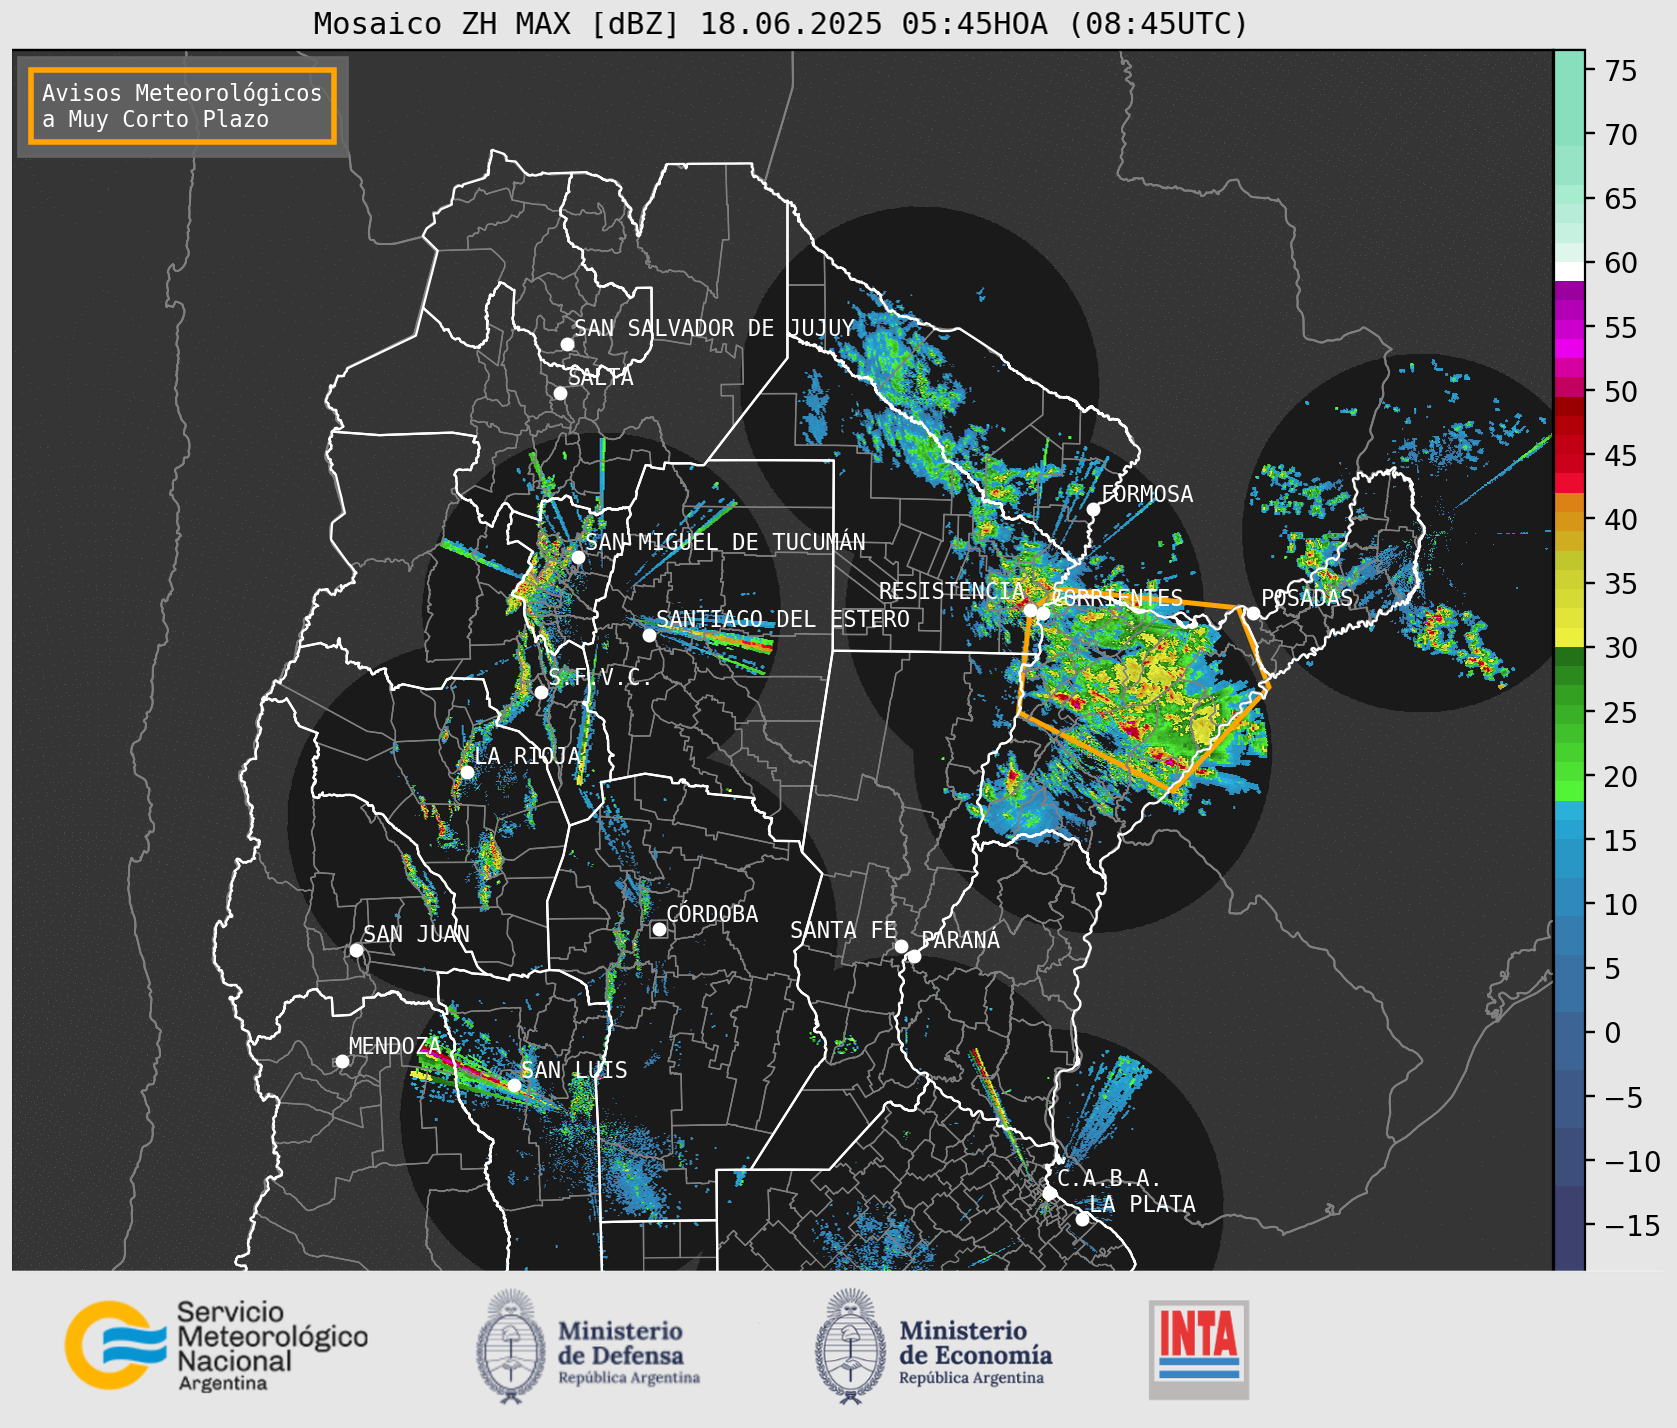This screenshot has height=1428, width=1677.
Task: Click the white dot marking Córdoba
Action: point(659,929)
